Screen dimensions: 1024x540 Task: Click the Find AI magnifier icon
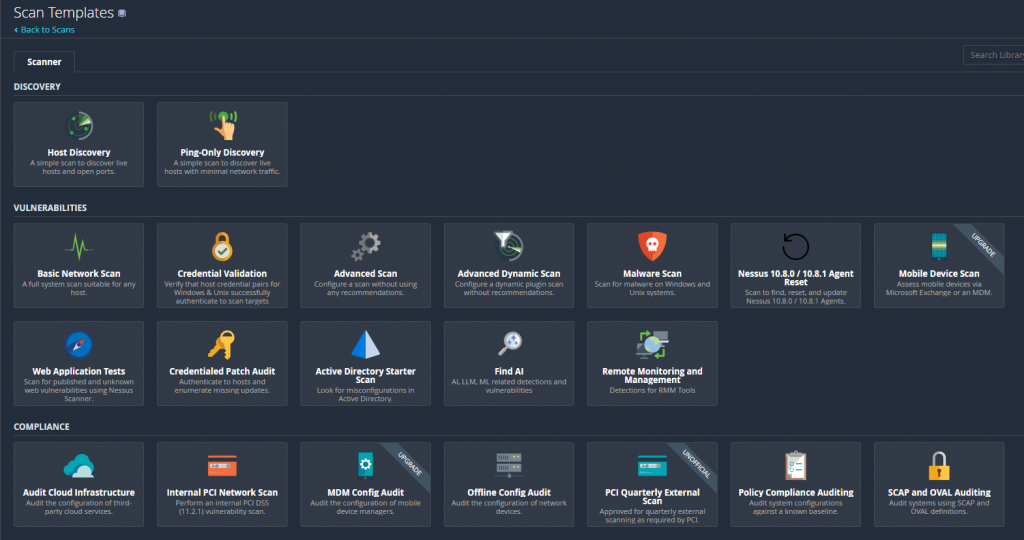coord(509,343)
